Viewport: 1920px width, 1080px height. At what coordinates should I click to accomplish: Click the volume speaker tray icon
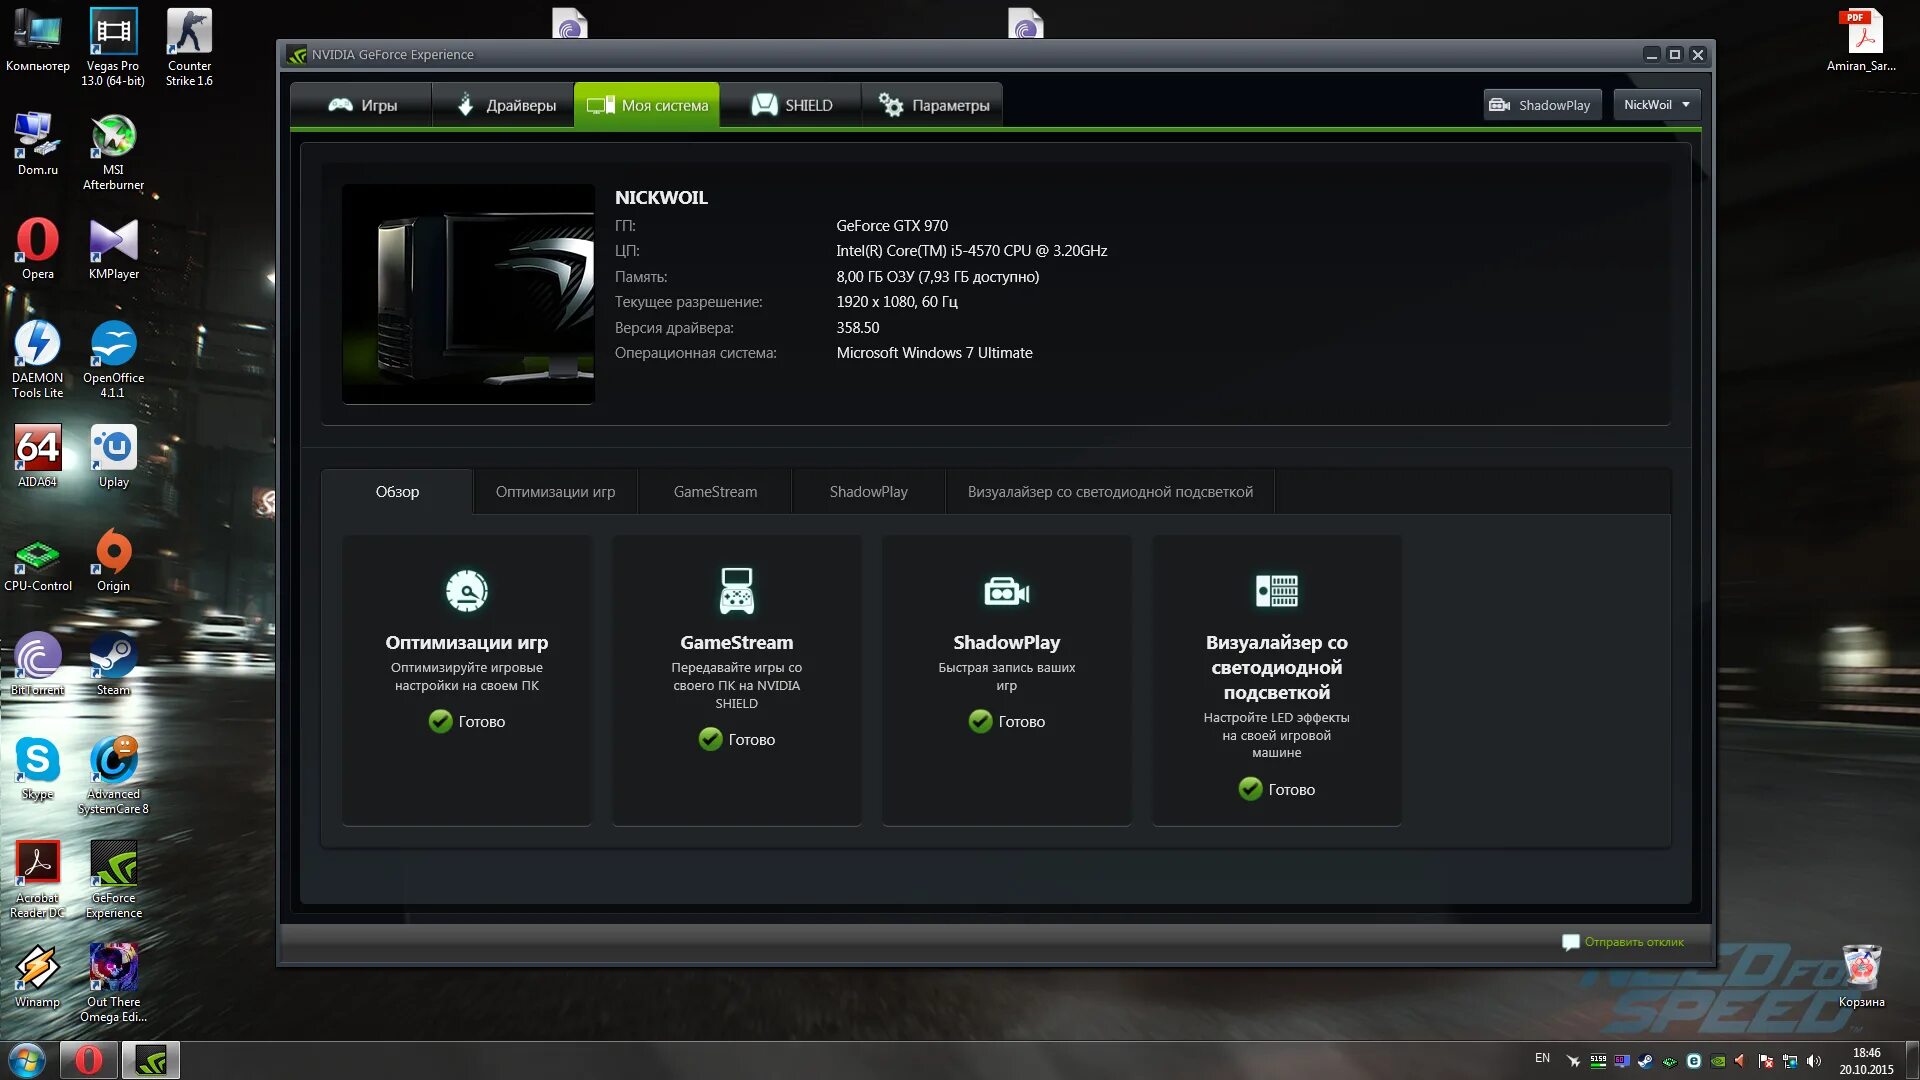1814,1061
